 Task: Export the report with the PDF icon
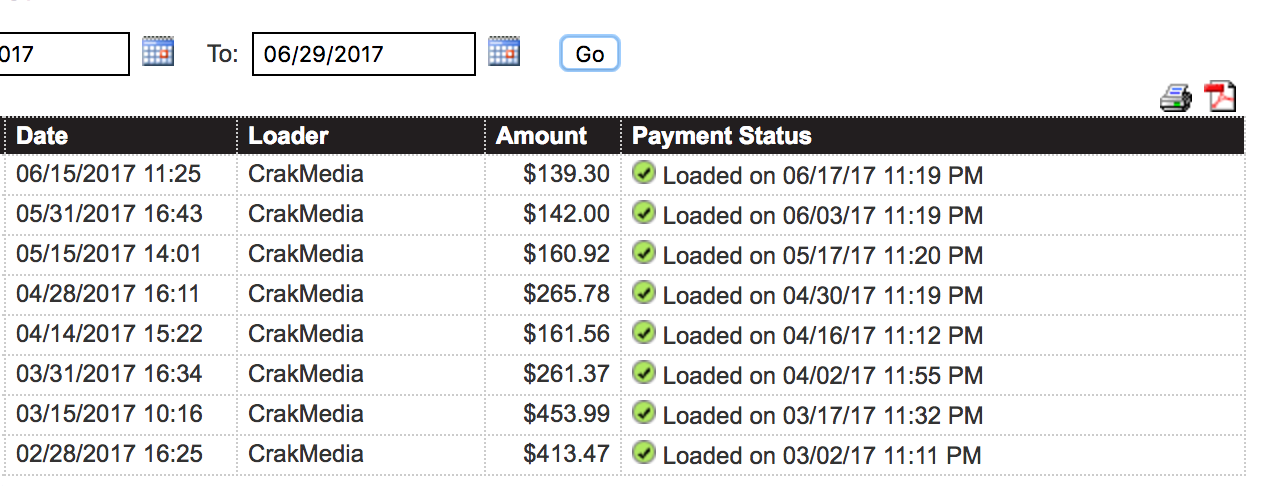click(1220, 97)
